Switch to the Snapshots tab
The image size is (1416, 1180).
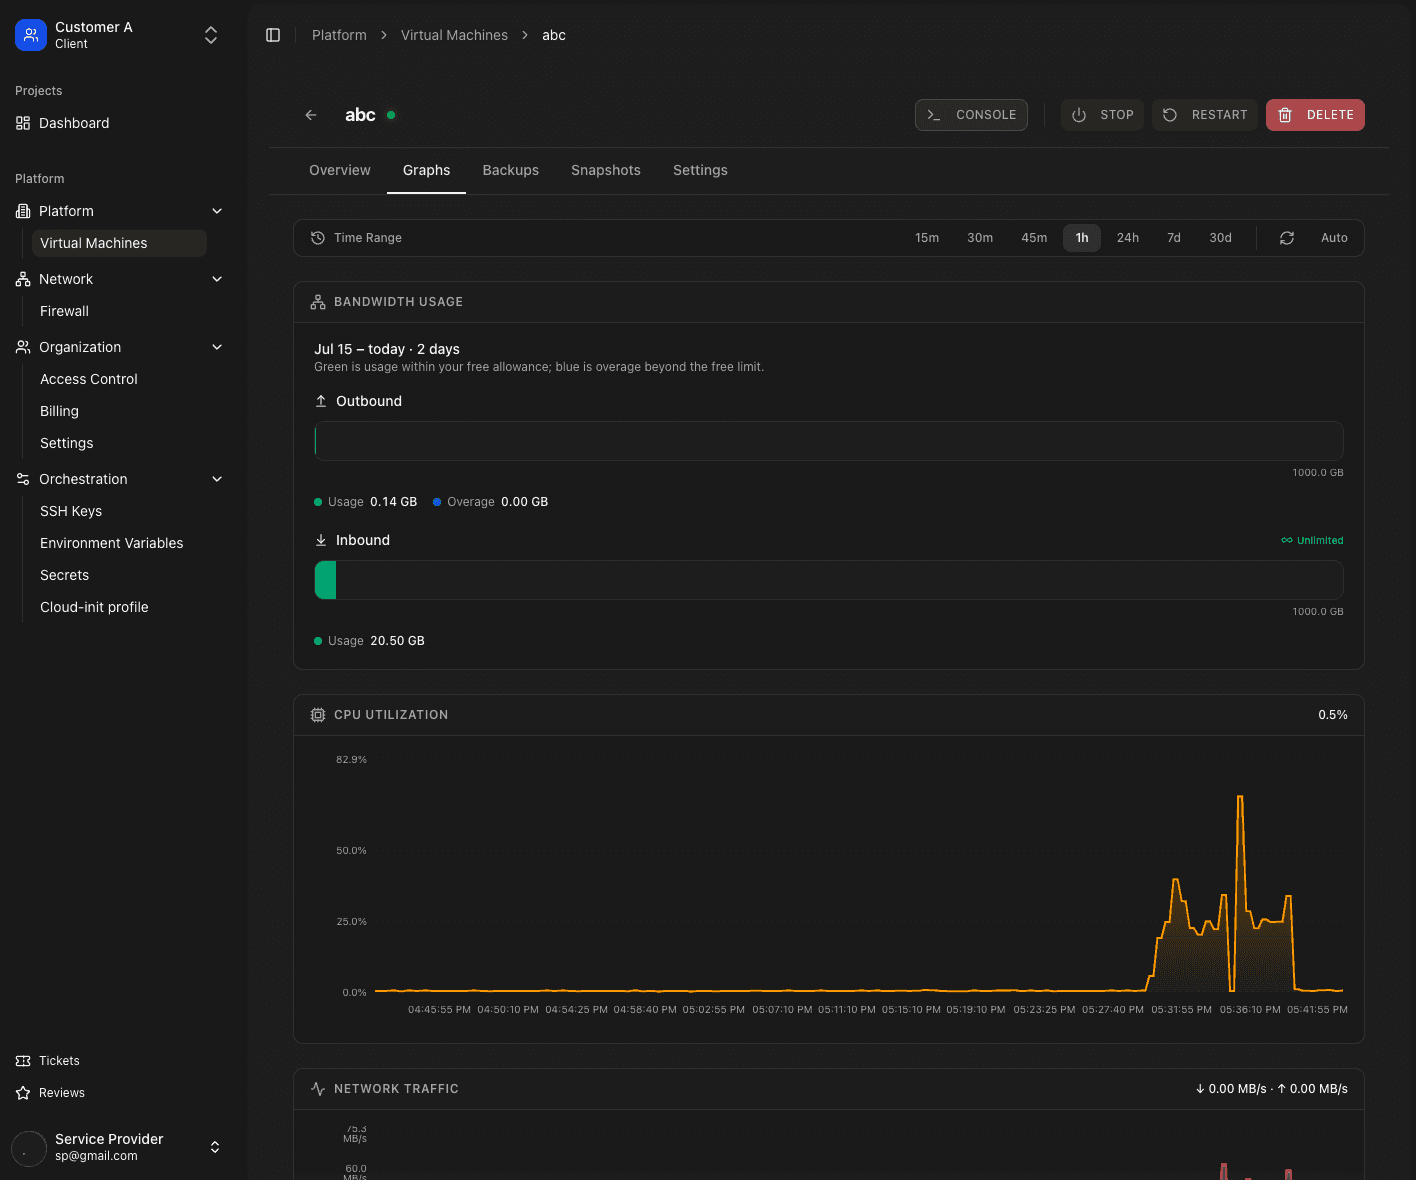point(606,170)
